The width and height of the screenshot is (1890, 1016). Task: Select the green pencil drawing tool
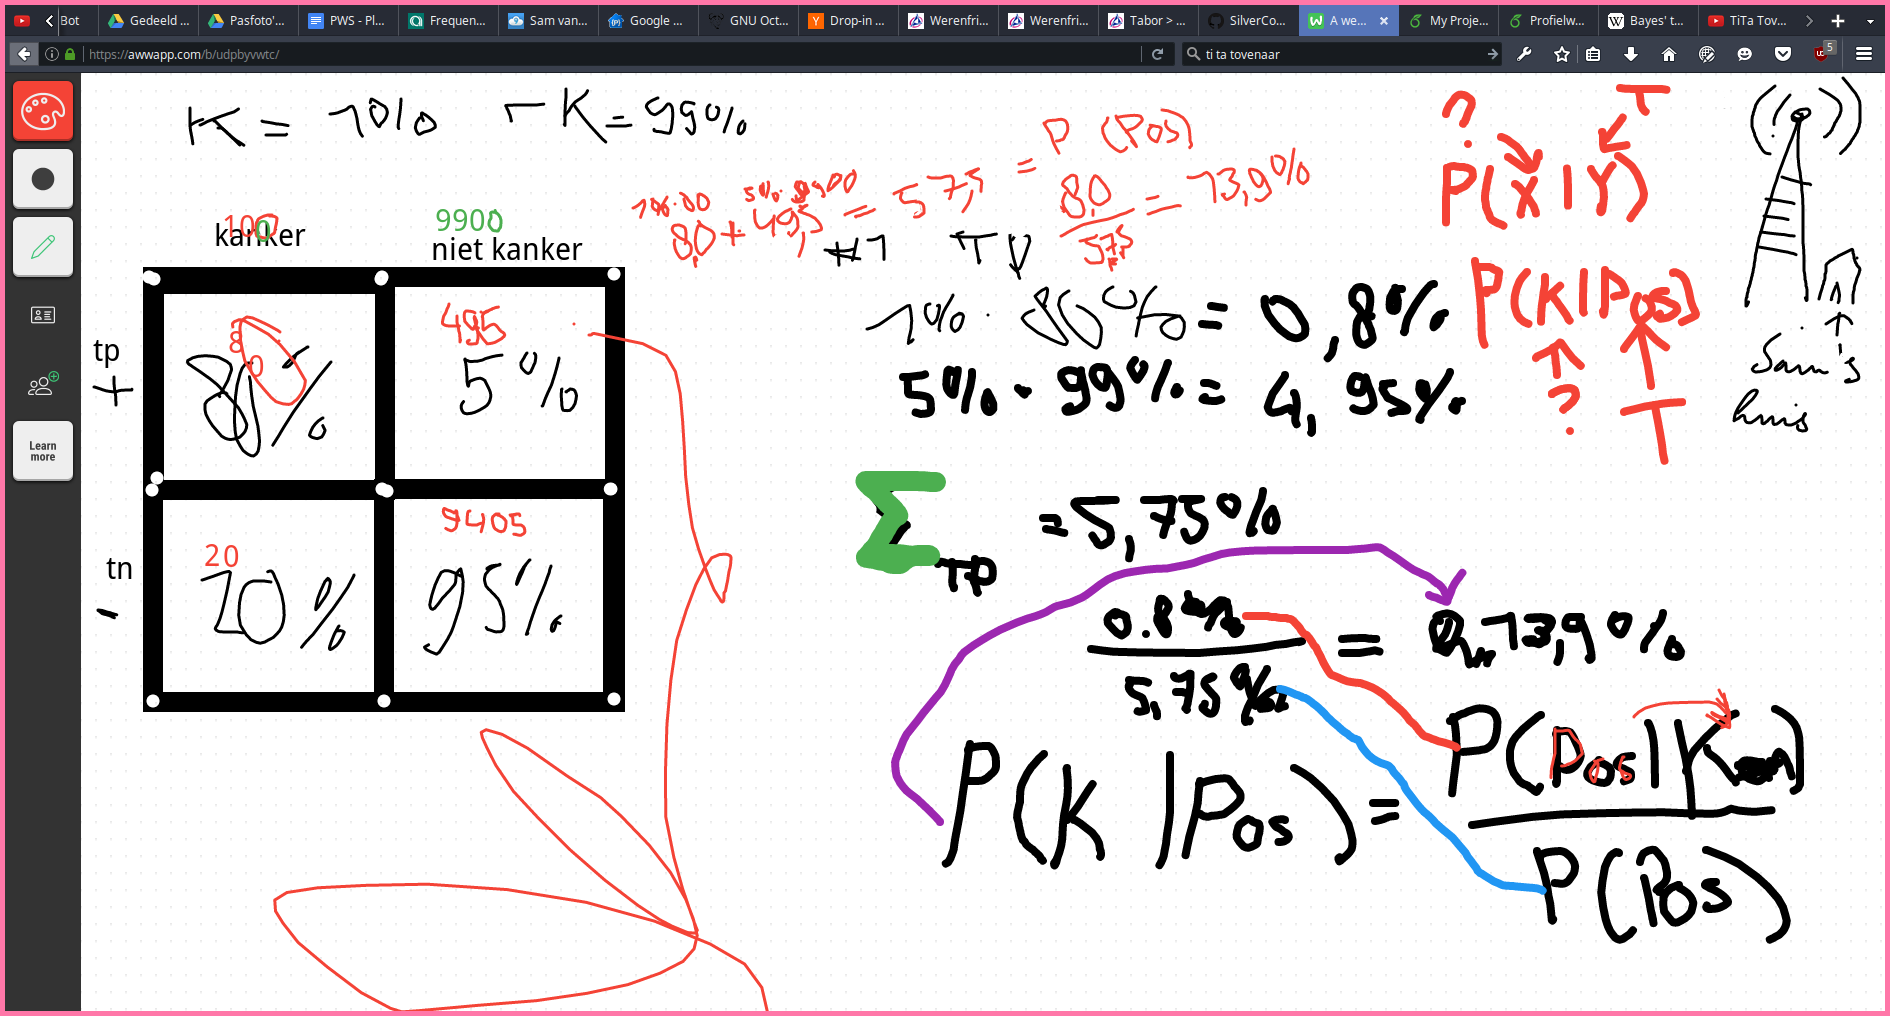pos(43,247)
